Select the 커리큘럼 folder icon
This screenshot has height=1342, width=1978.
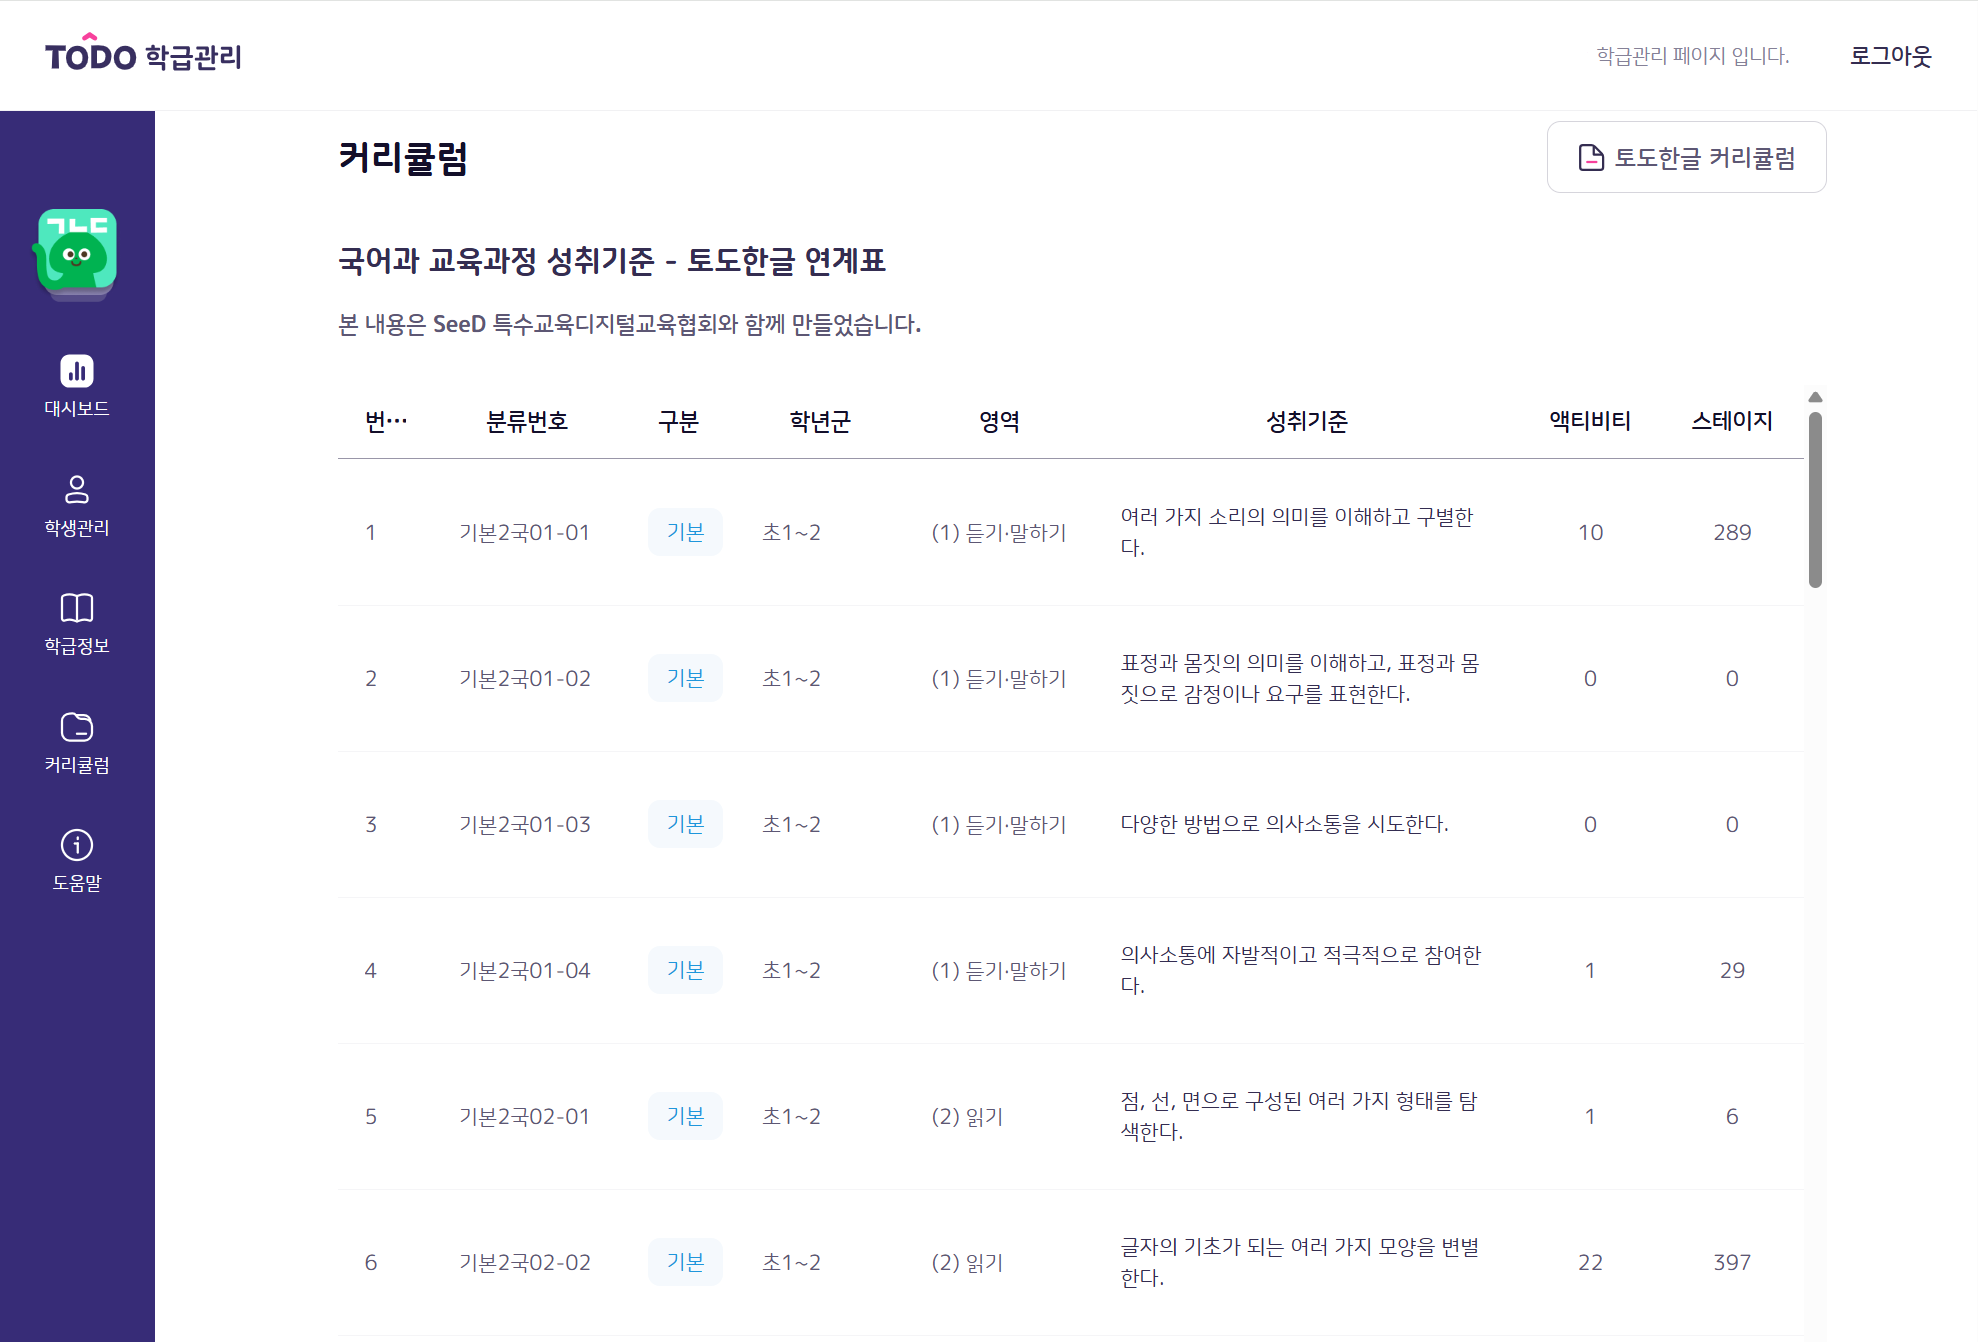(77, 727)
